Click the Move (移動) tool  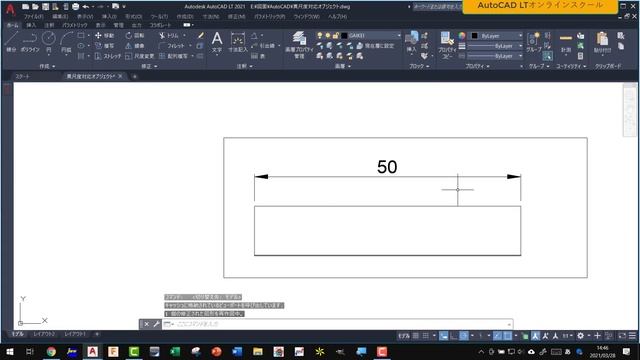pyautogui.click(x=104, y=36)
